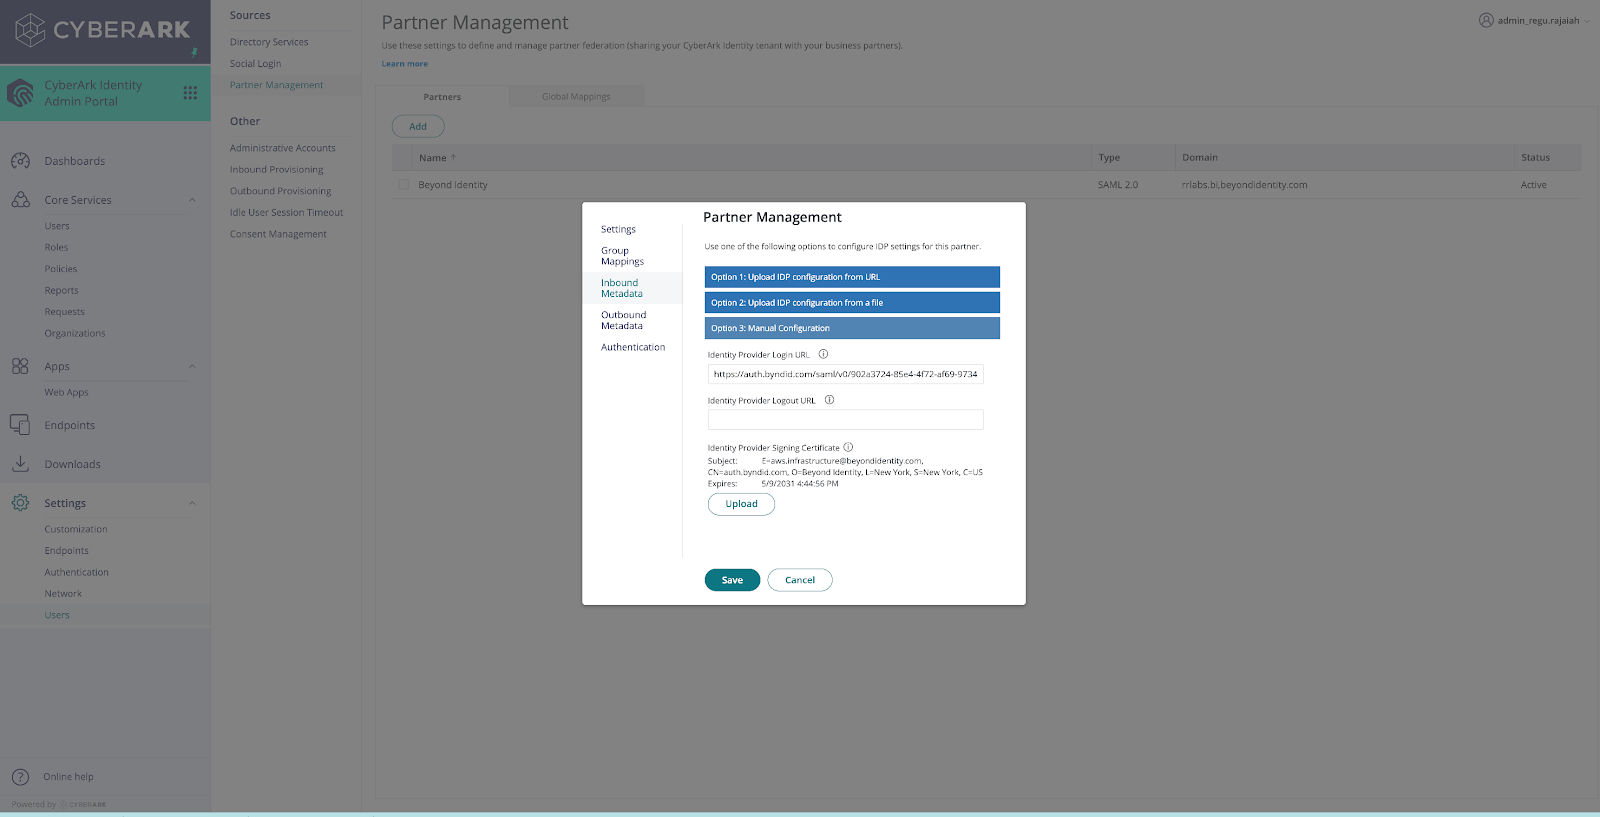Collapse the Core Services section
The width and height of the screenshot is (1600, 817).
[192, 200]
